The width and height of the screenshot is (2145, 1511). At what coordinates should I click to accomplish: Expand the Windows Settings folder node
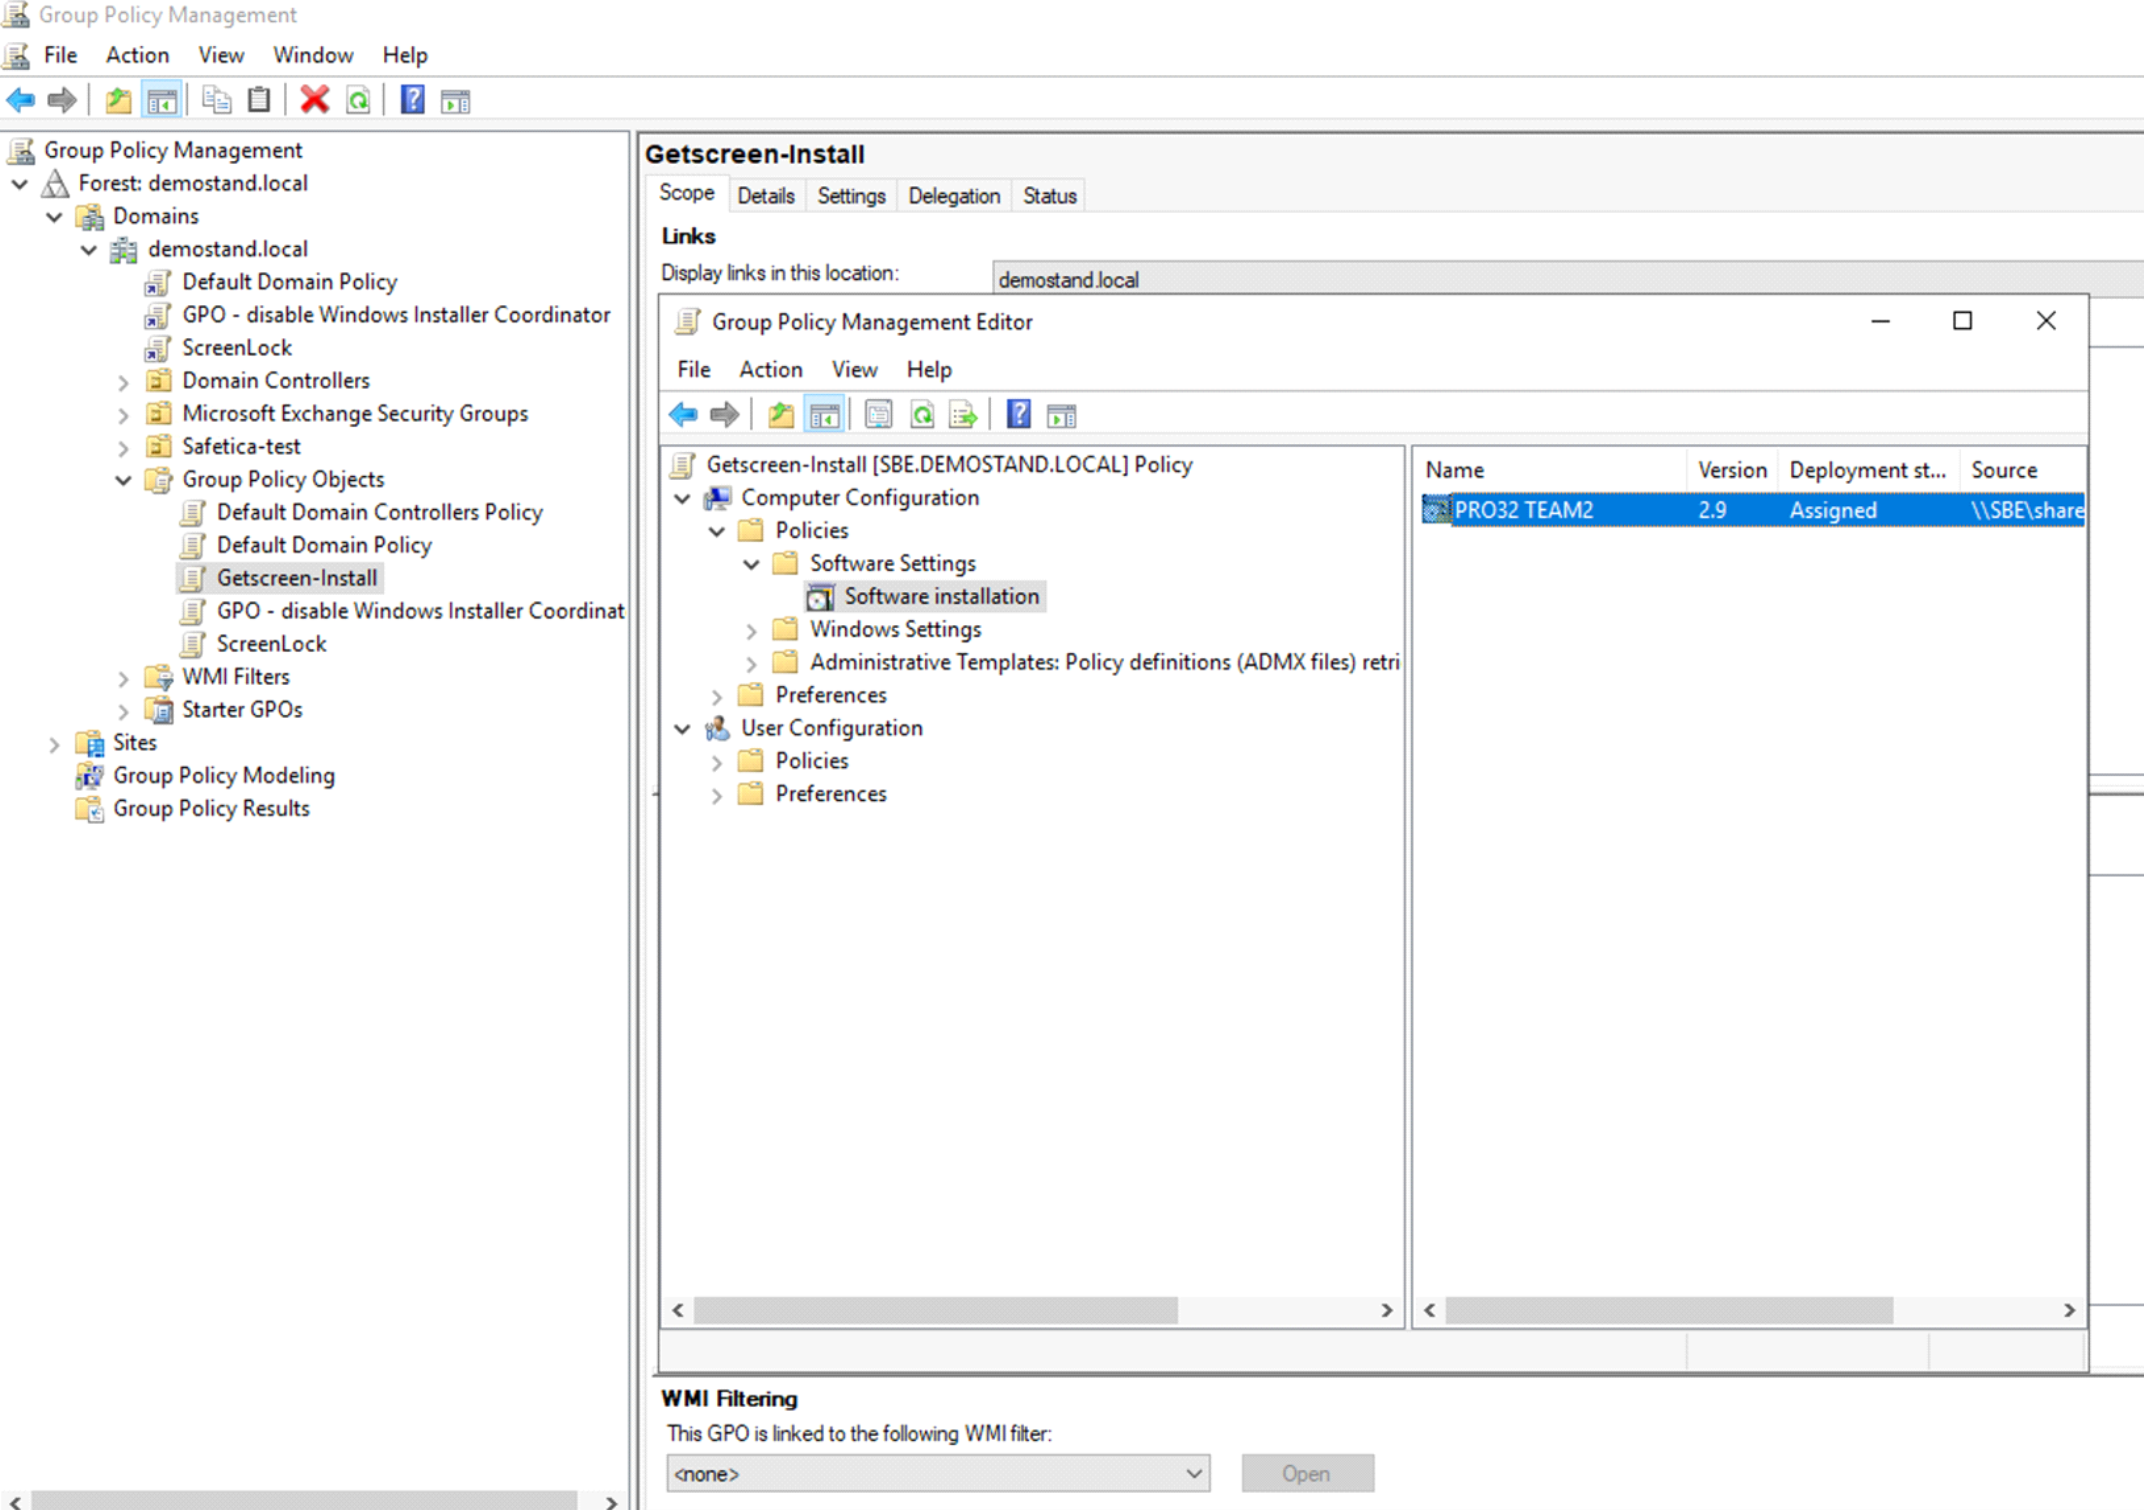[x=751, y=630]
